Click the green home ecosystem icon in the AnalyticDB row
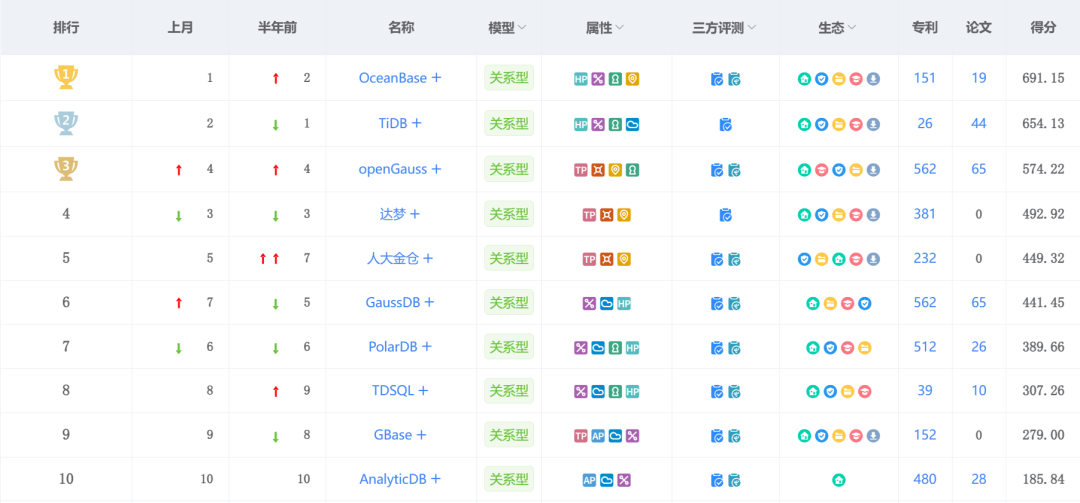The width and height of the screenshot is (1080, 503). coord(838,480)
